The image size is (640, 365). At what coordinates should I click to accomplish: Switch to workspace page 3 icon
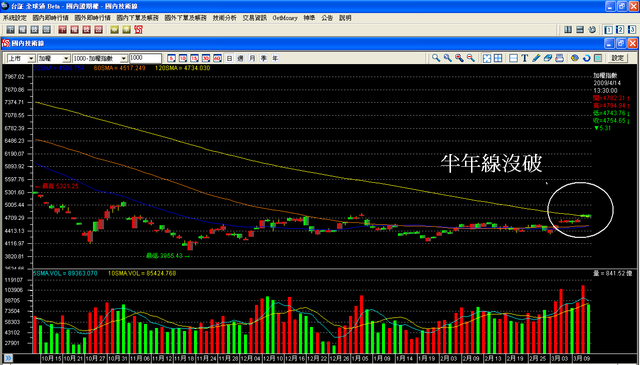(x=631, y=29)
